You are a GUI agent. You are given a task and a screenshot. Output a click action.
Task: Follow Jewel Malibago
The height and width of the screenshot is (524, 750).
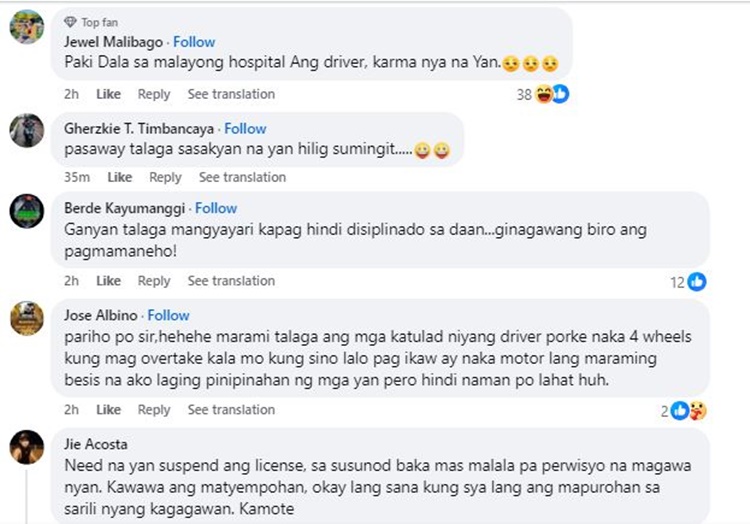194,42
